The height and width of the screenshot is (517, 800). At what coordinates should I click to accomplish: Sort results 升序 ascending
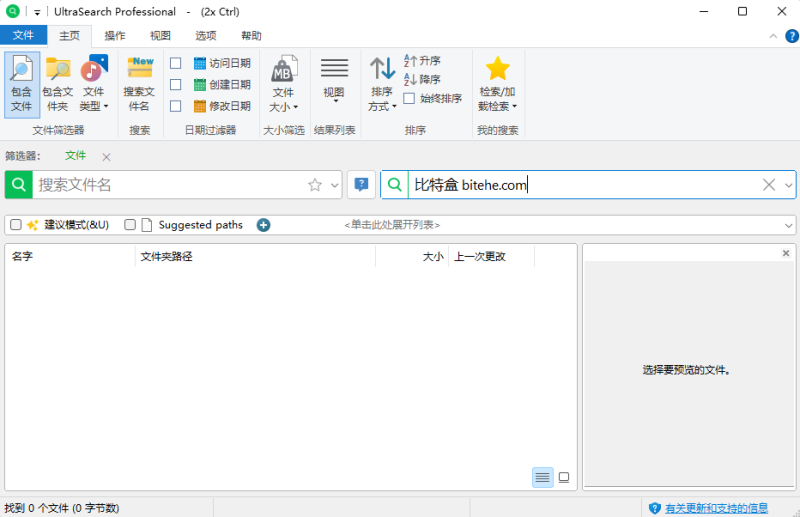tap(422, 61)
